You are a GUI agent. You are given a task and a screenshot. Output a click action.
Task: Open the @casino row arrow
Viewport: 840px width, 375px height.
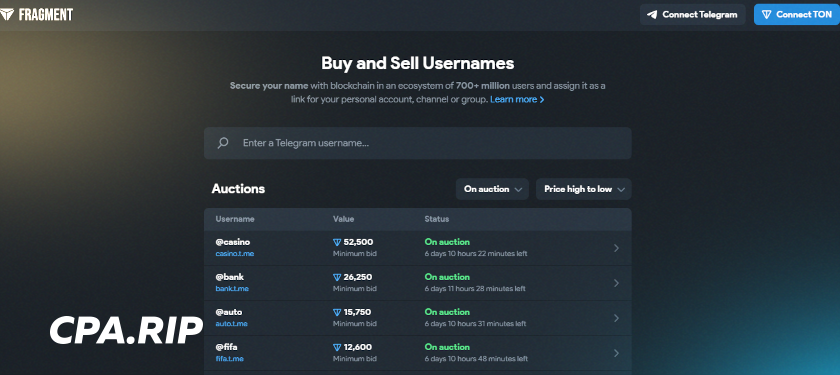pos(616,248)
